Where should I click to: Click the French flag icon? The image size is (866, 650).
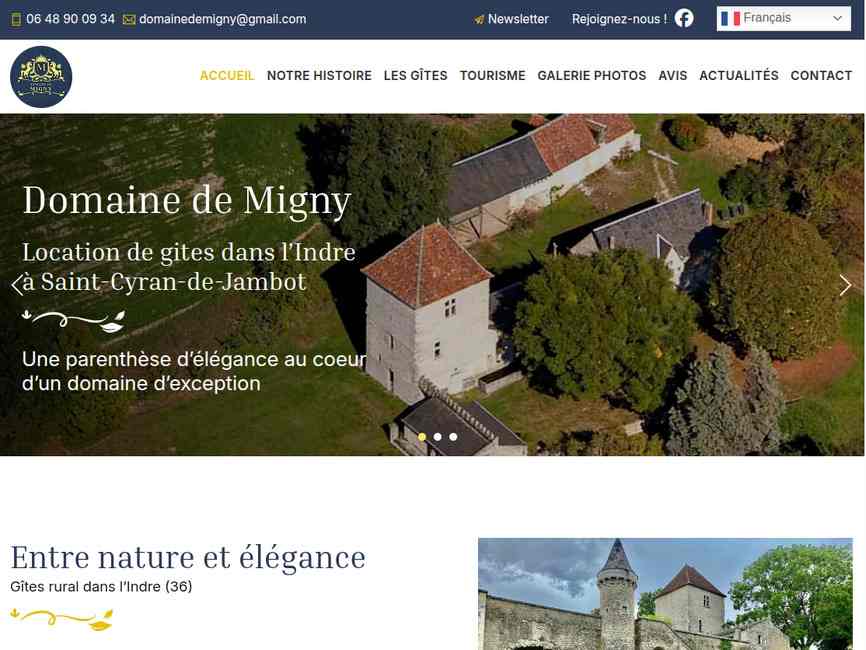(730, 18)
